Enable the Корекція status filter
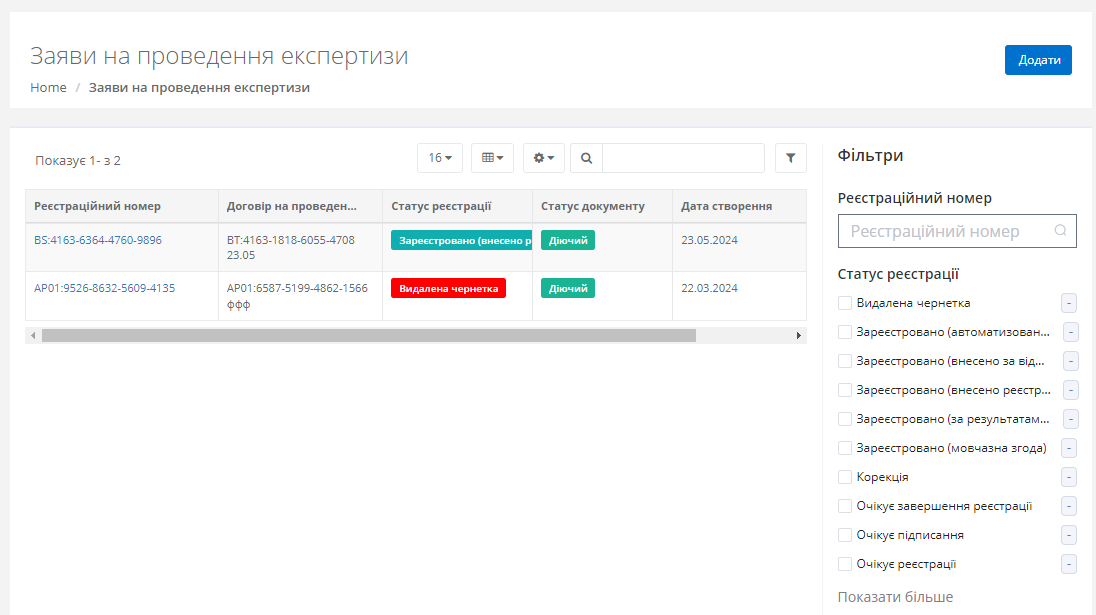This screenshot has height=615, width=1096. pyautogui.click(x=845, y=477)
